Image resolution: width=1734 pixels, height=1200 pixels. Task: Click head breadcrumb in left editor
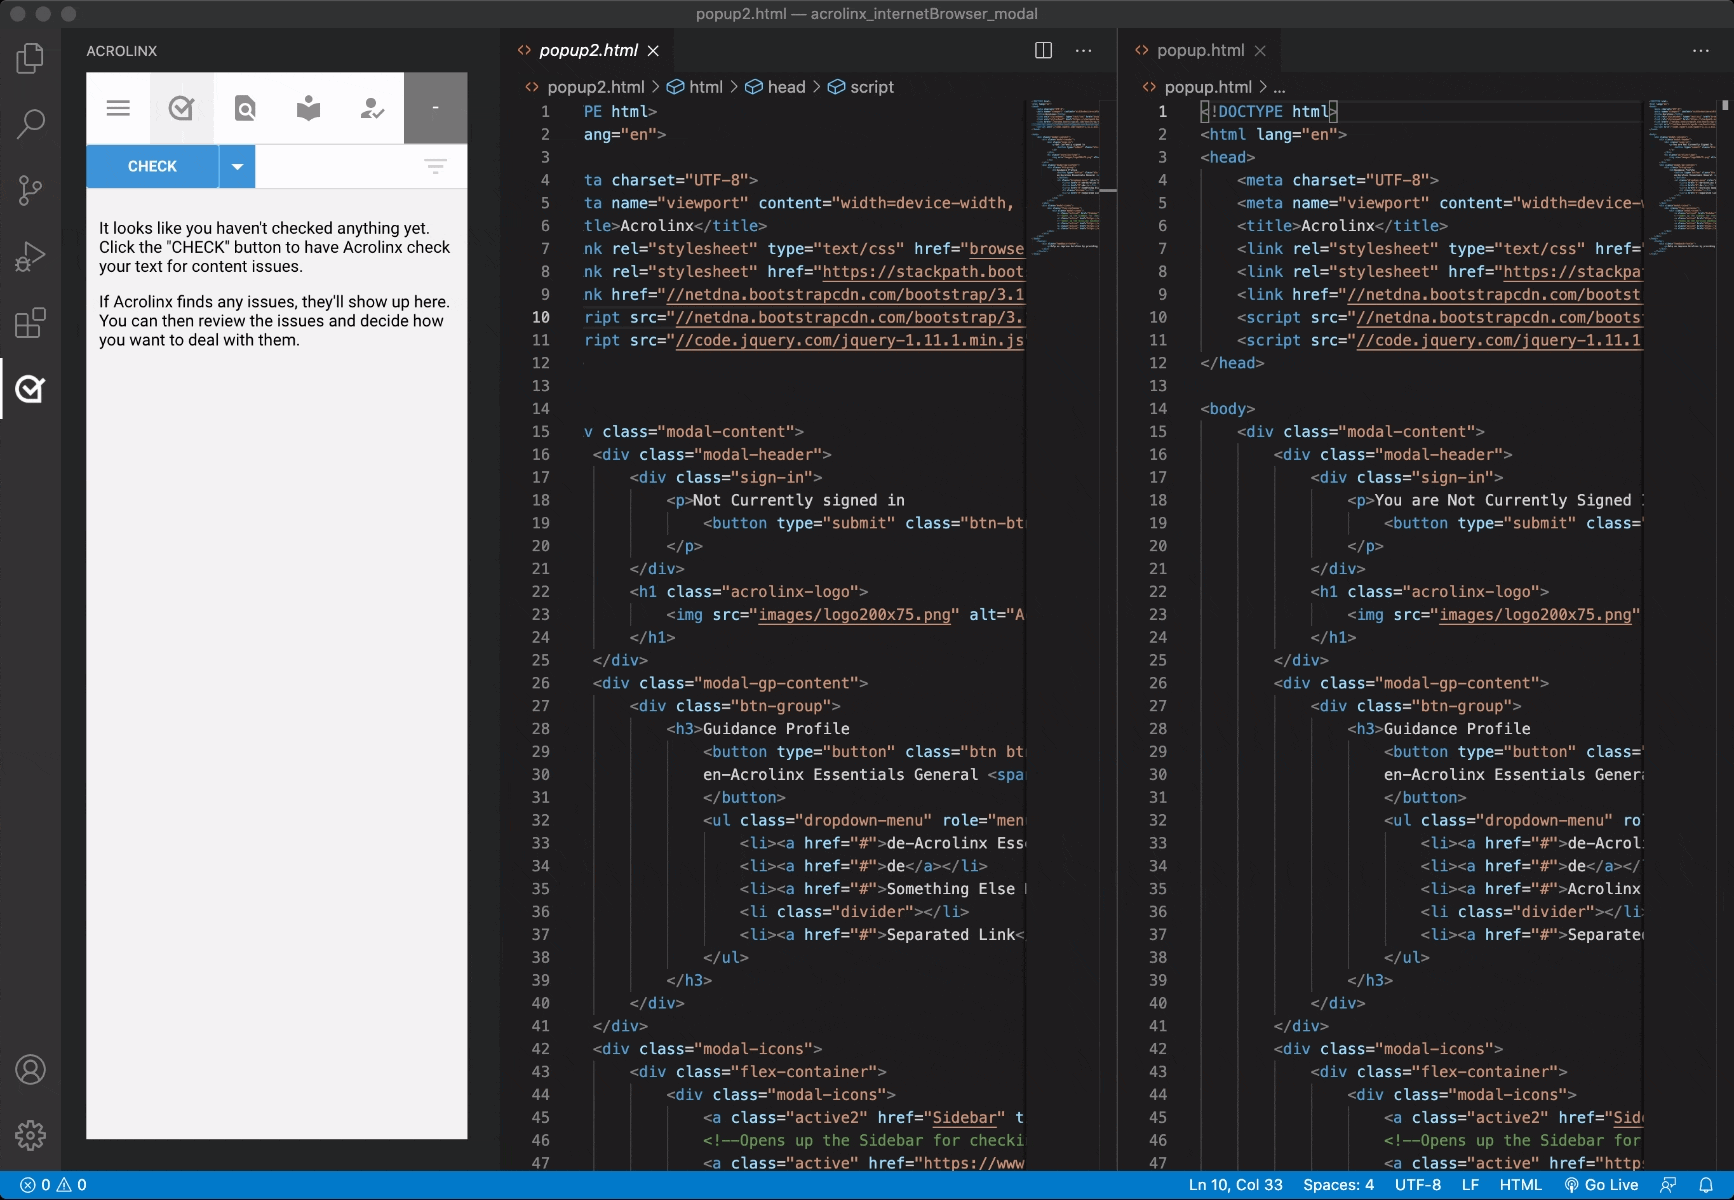pyautogui.click(x=786, y=87)
